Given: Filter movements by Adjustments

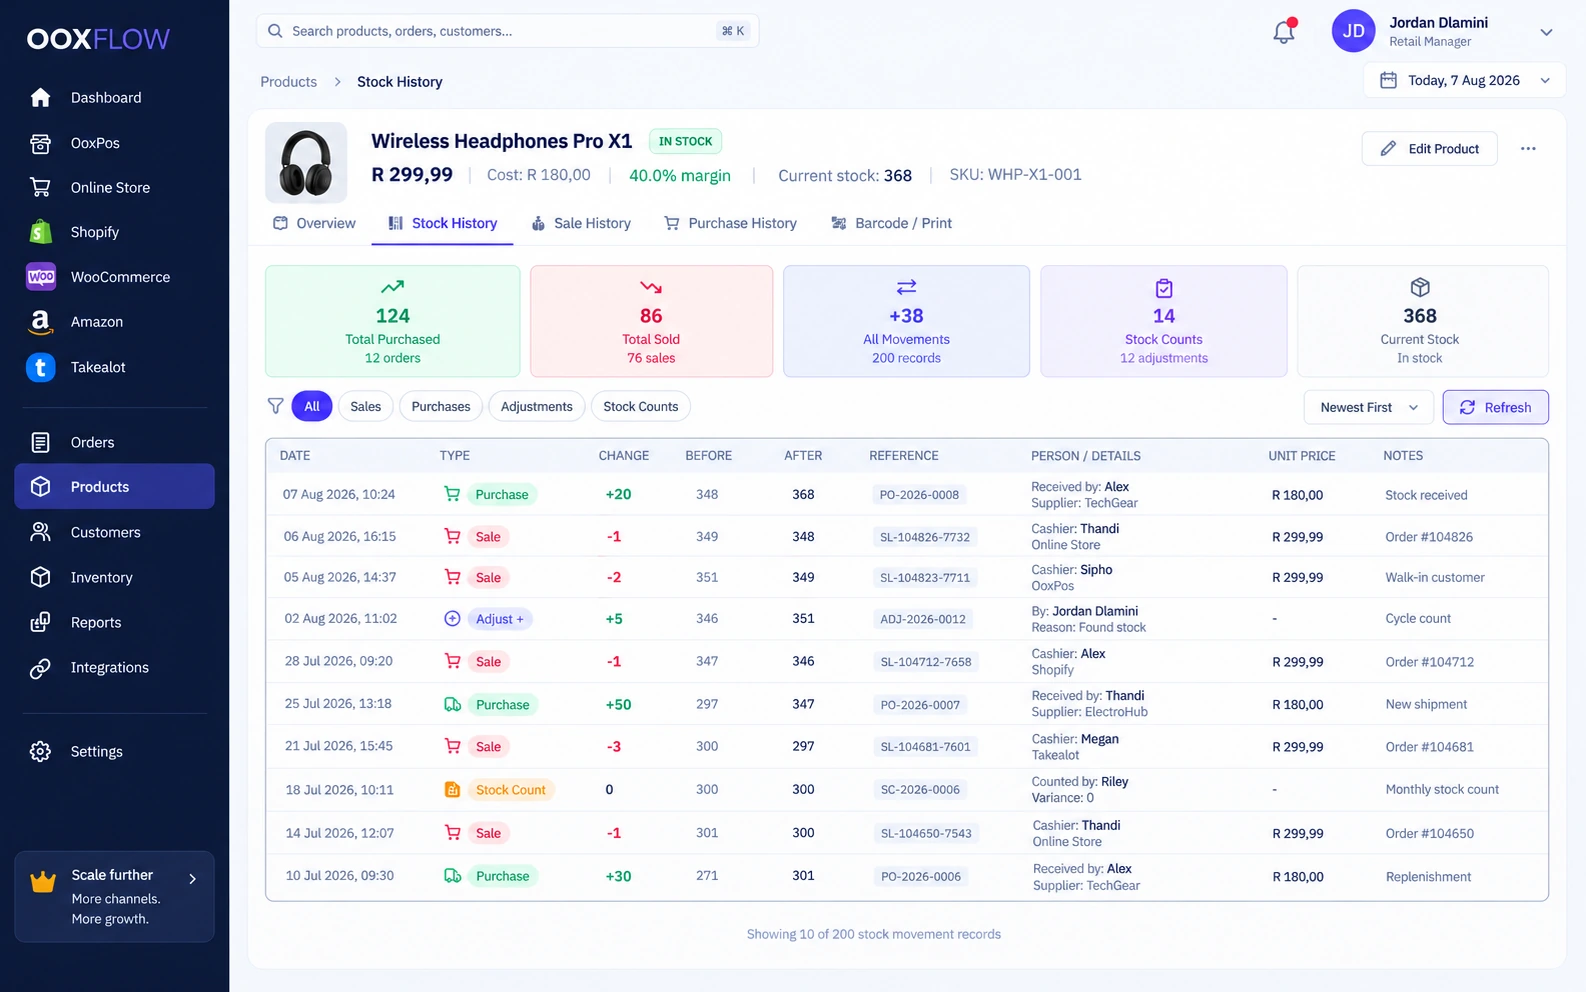Looking at the screenshot, I should (x=537, y=406).
